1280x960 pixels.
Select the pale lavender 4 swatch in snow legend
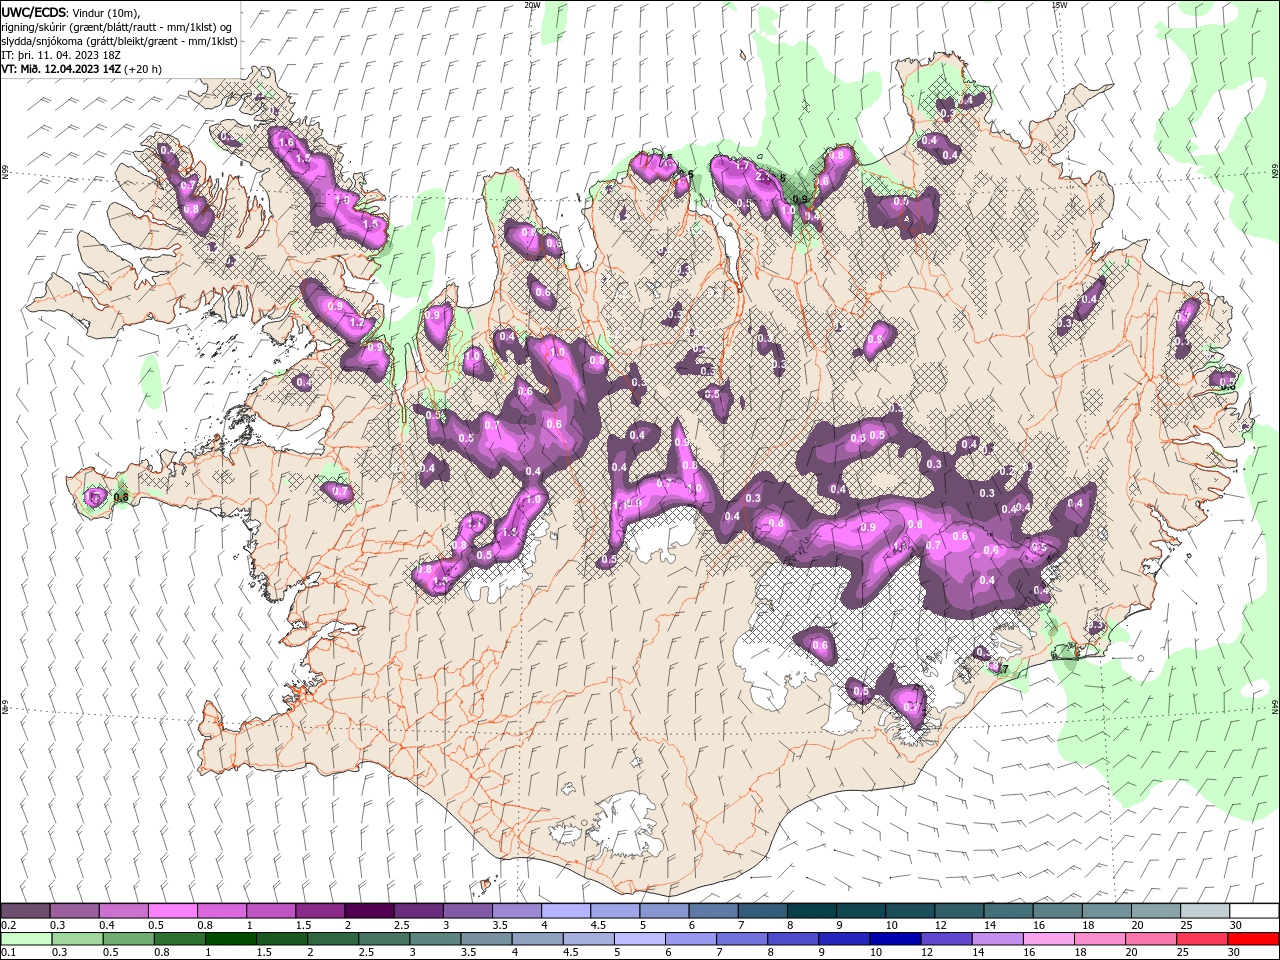click(565, 911)
